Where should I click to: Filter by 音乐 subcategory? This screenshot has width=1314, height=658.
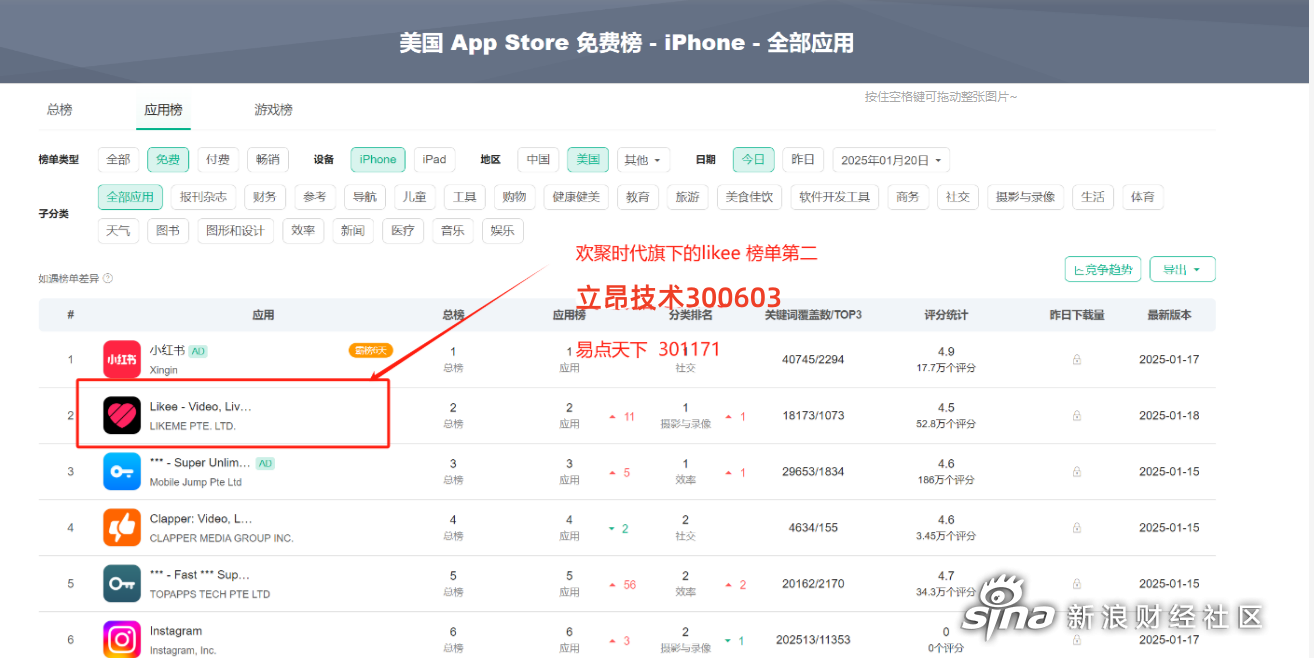[x=453, y=231]
